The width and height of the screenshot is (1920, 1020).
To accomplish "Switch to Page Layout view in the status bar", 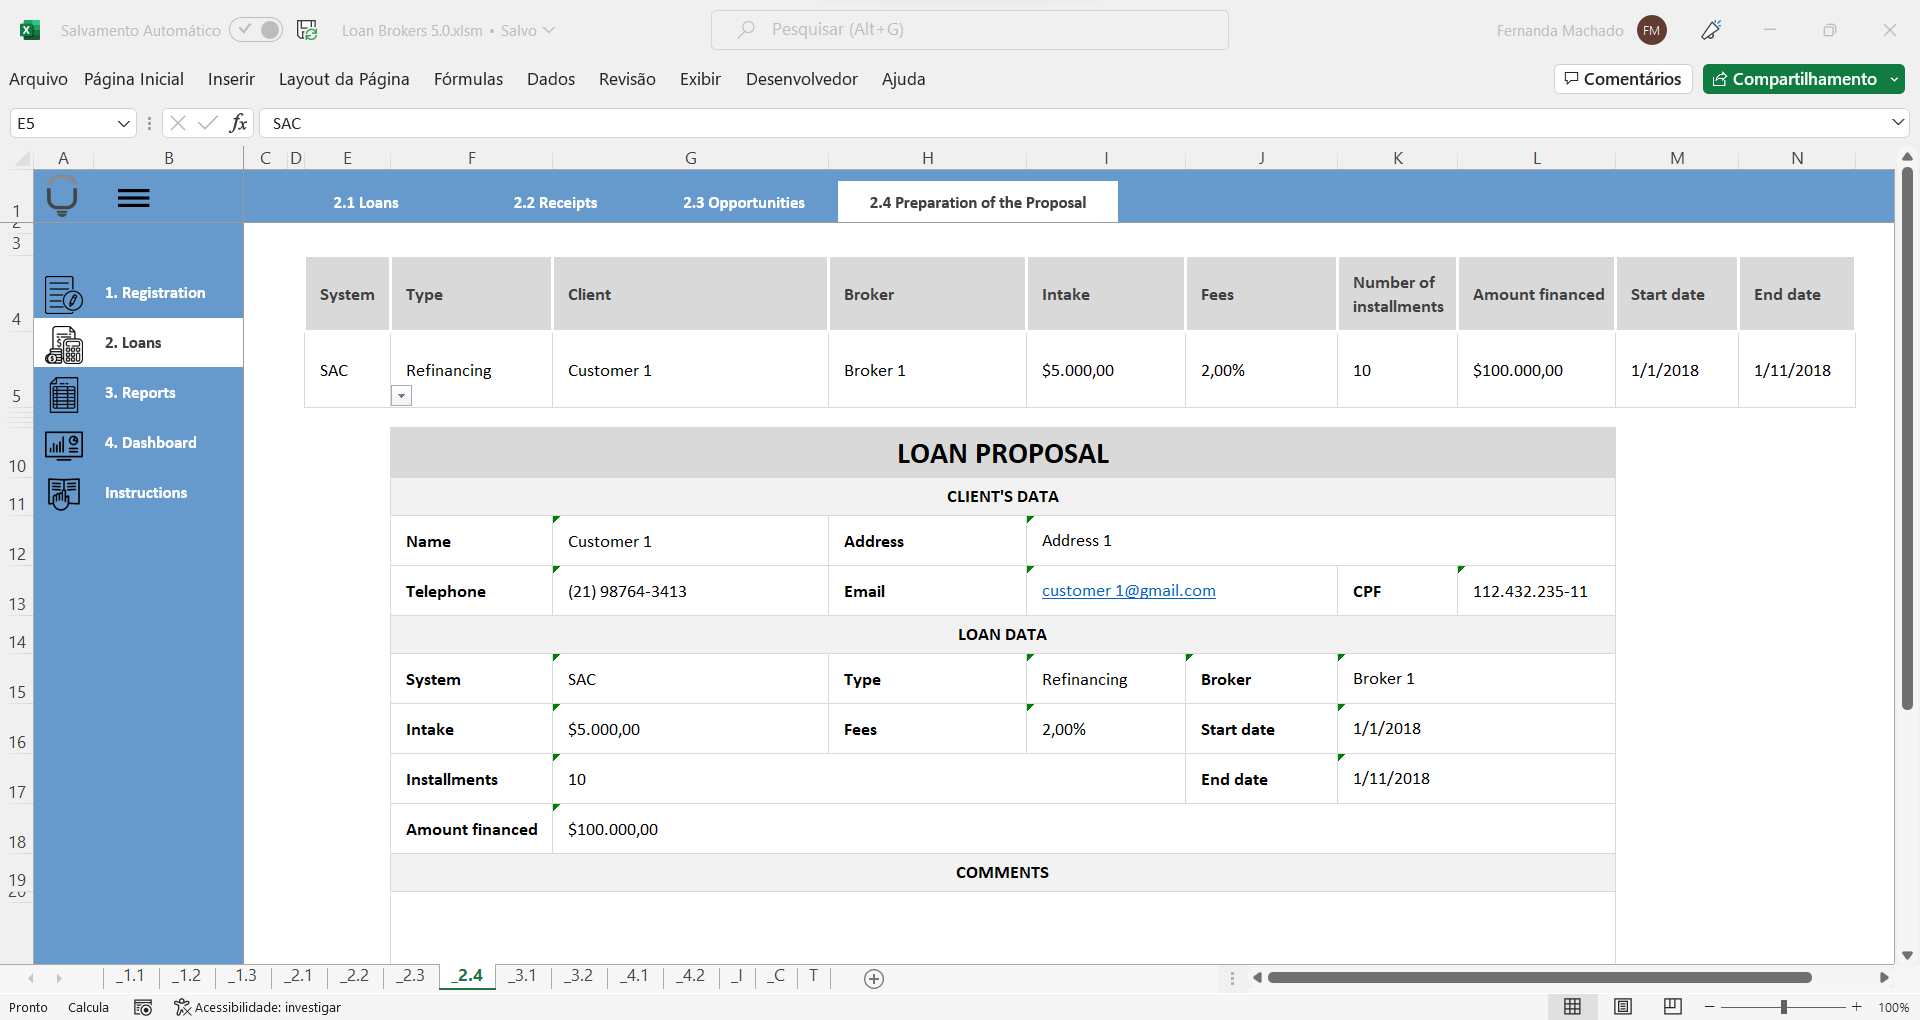I will point(1624,1007).
